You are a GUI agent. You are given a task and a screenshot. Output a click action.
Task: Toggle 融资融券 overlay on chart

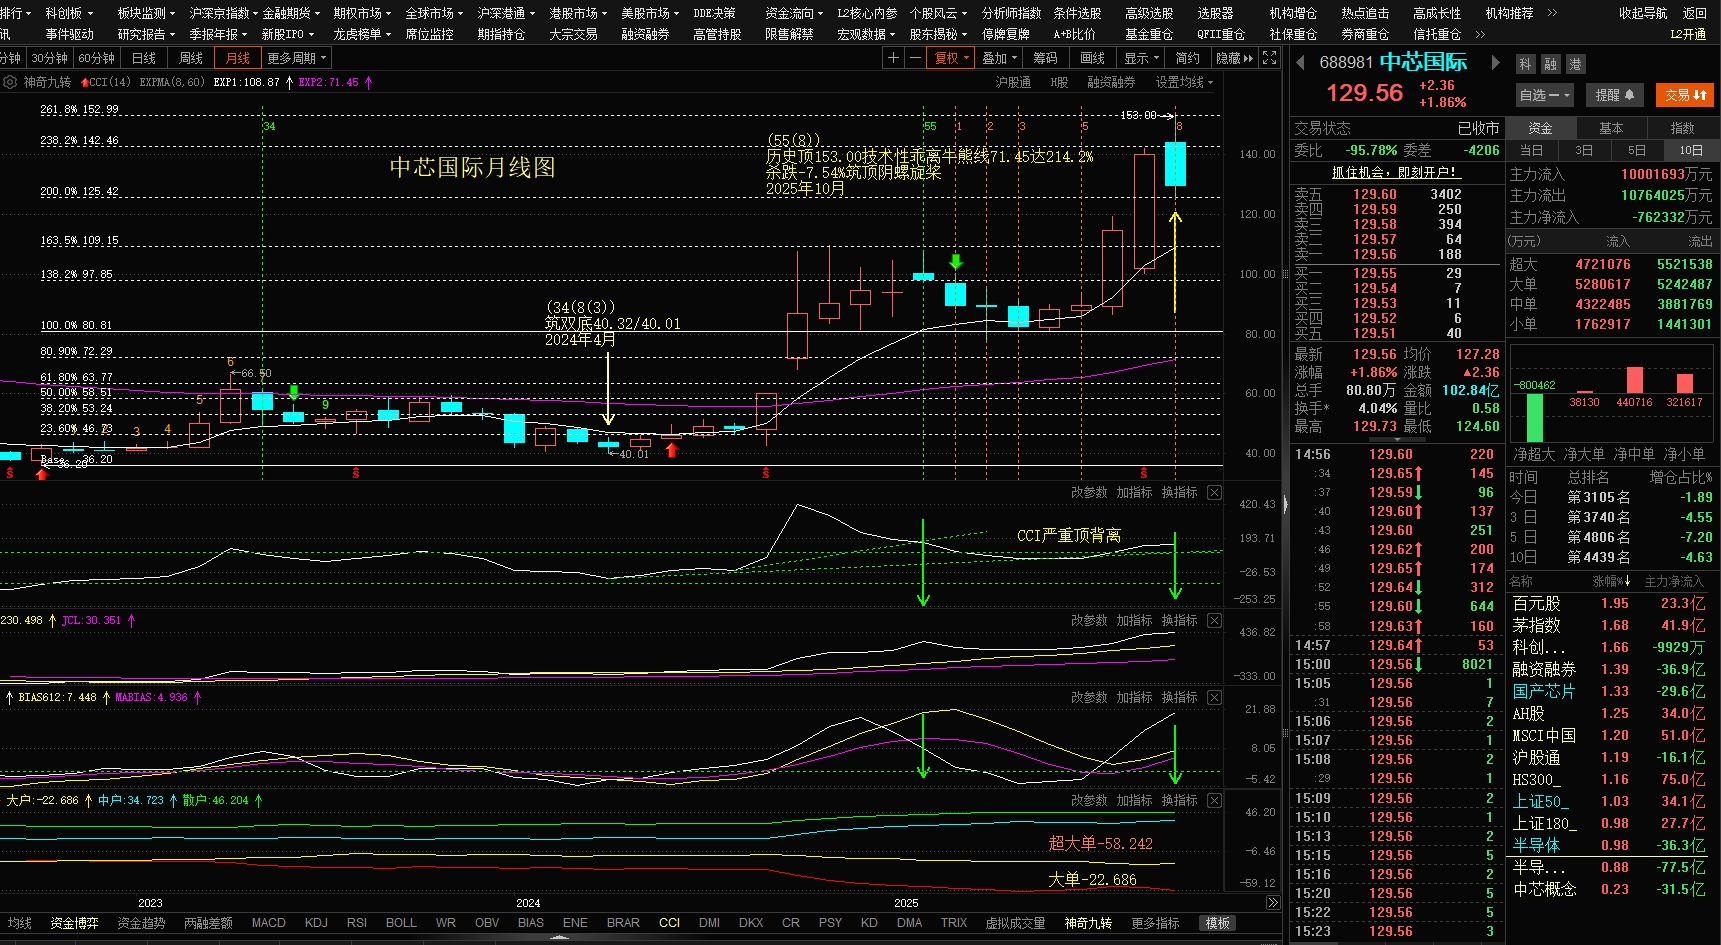click(x=1111, y=82)
